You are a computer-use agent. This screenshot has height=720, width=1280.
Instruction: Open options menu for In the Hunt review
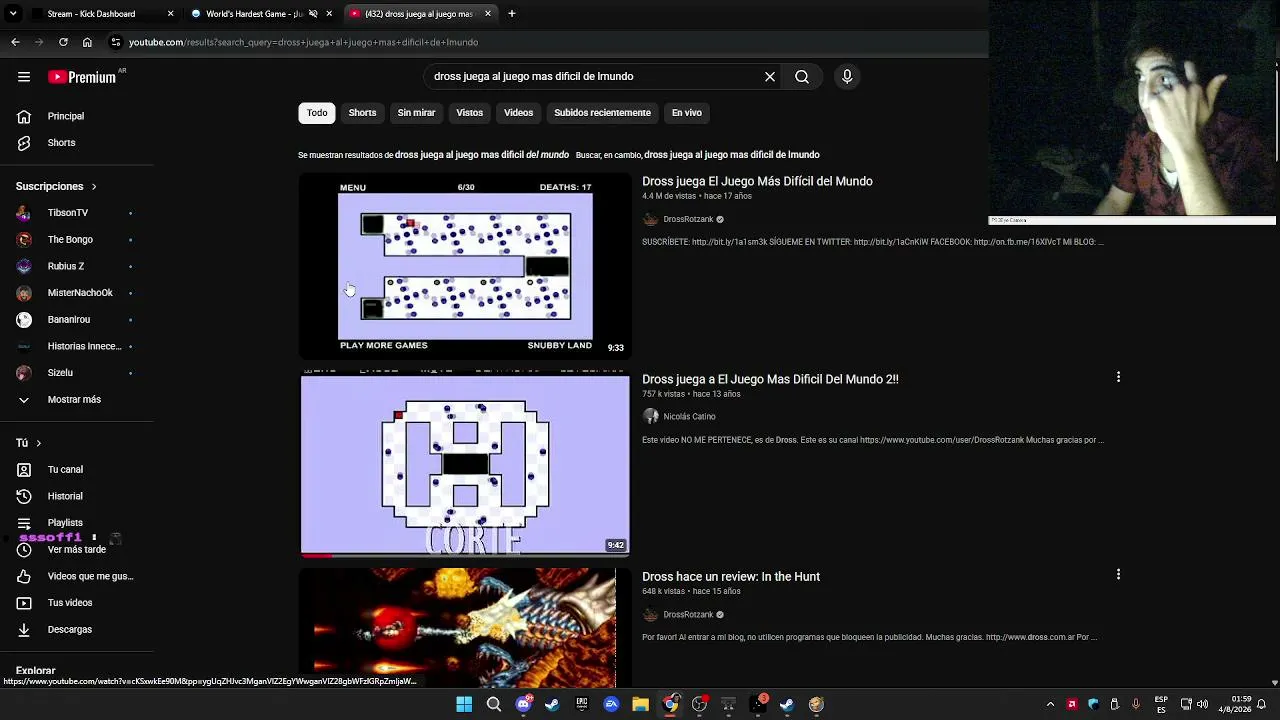pyautogui.click(x=1118, y=575)
